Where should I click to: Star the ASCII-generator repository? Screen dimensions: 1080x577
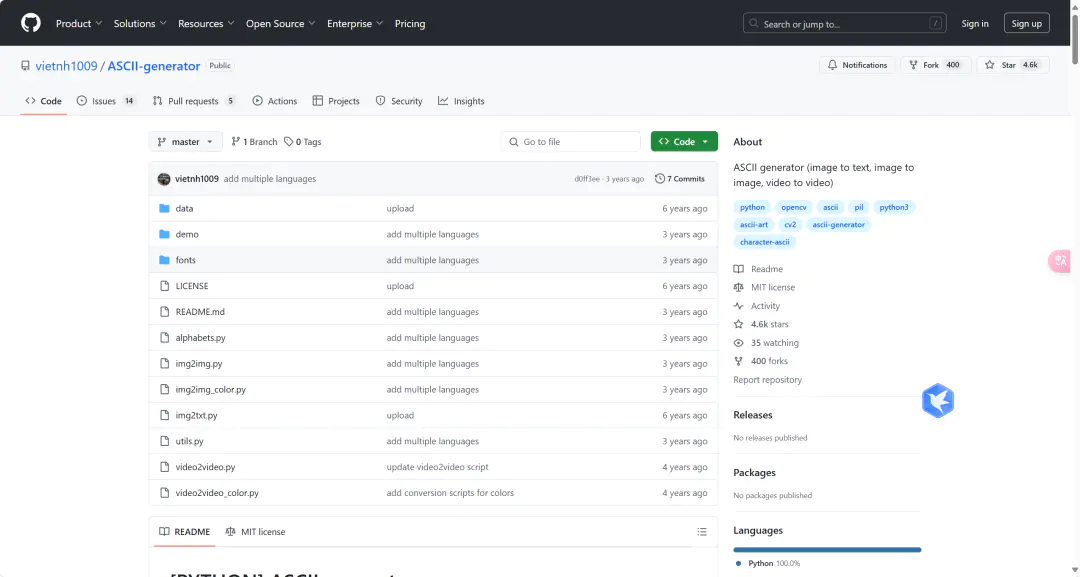pos(1012,65)
